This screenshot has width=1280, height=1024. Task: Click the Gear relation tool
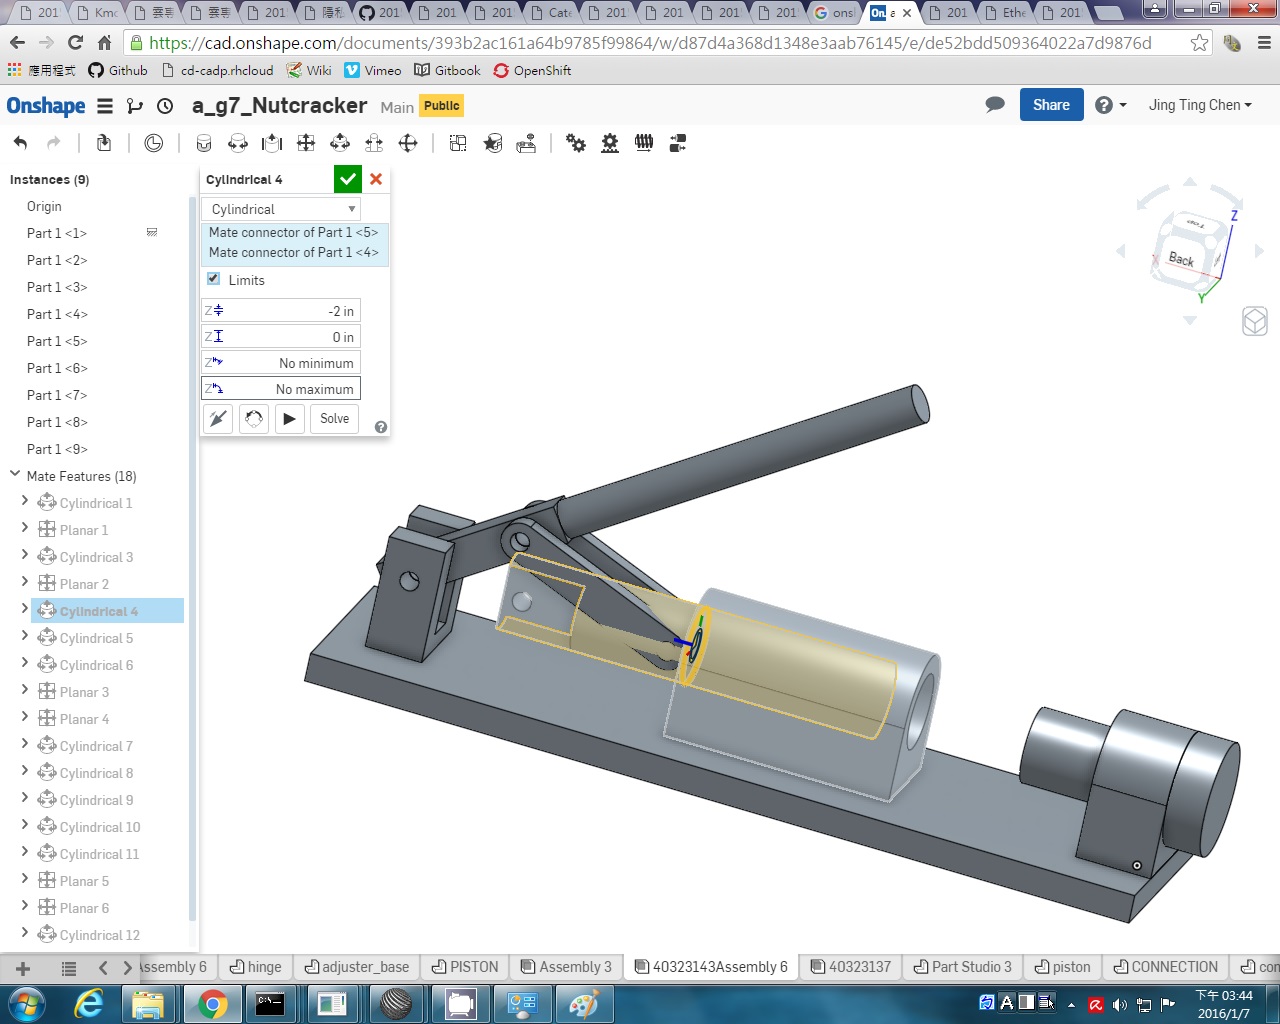[576, 143]
